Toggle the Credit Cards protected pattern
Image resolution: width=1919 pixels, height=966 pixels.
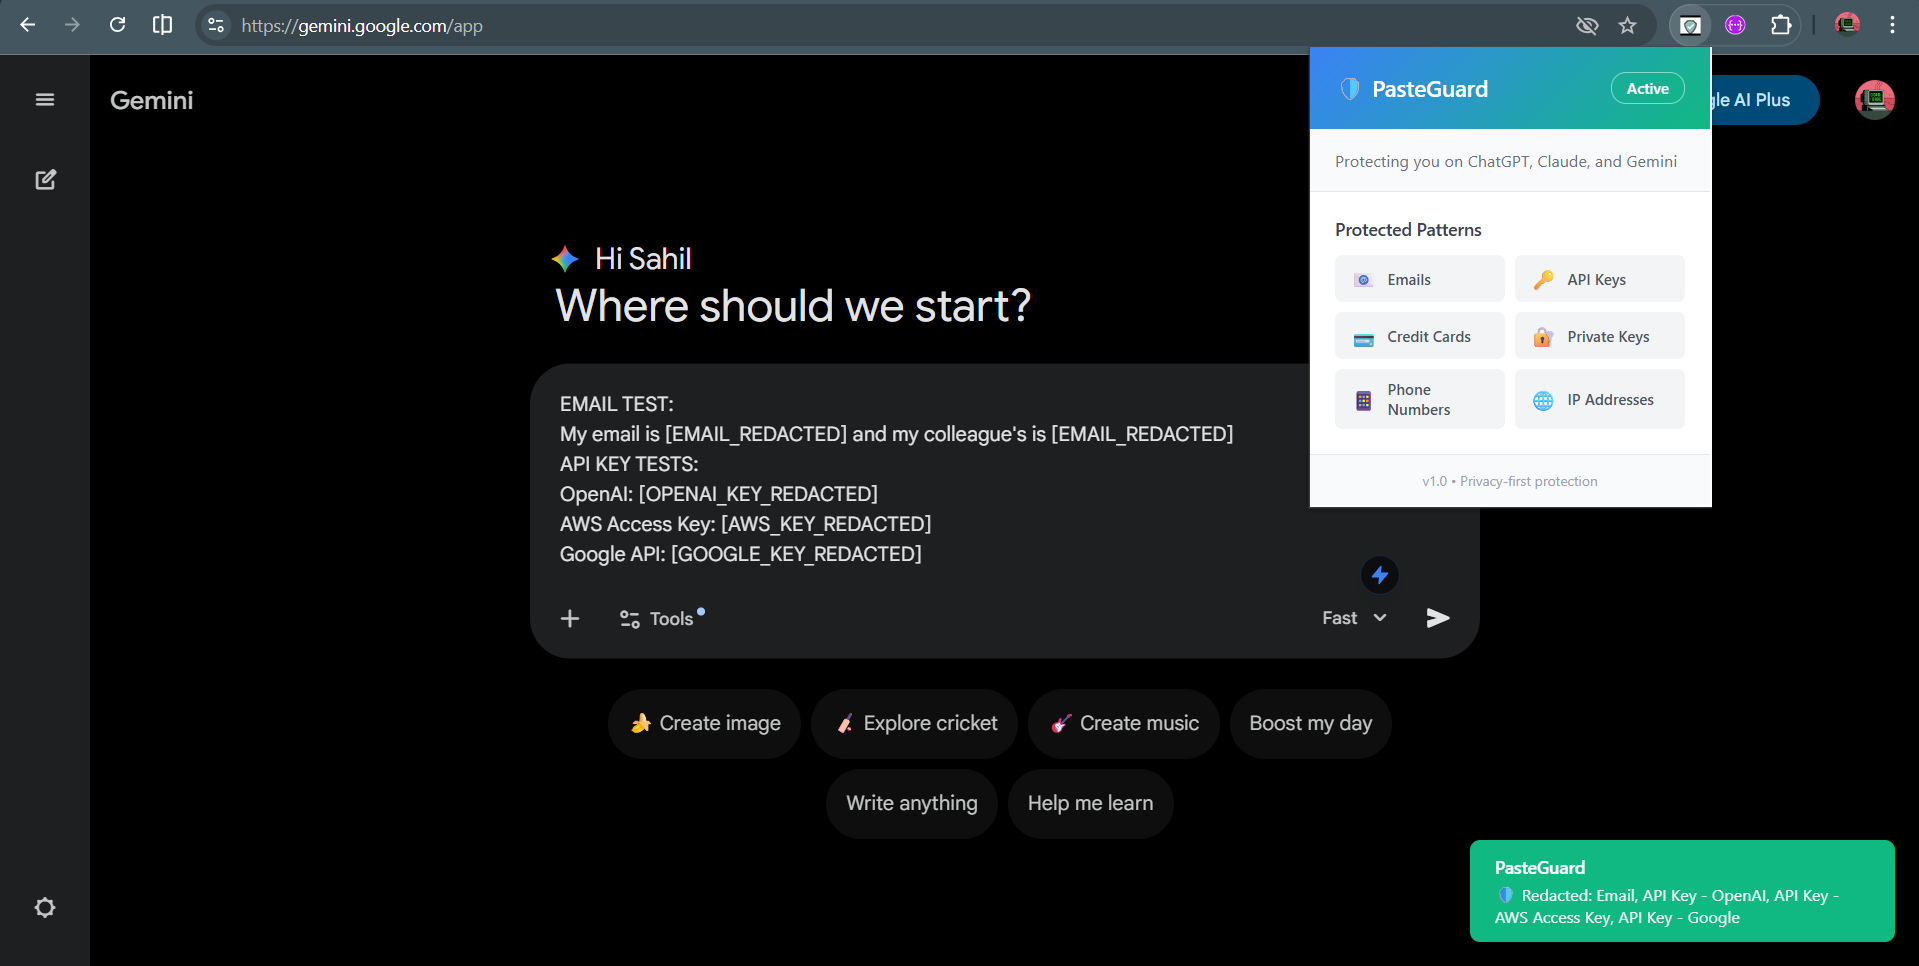point(1419,337)
